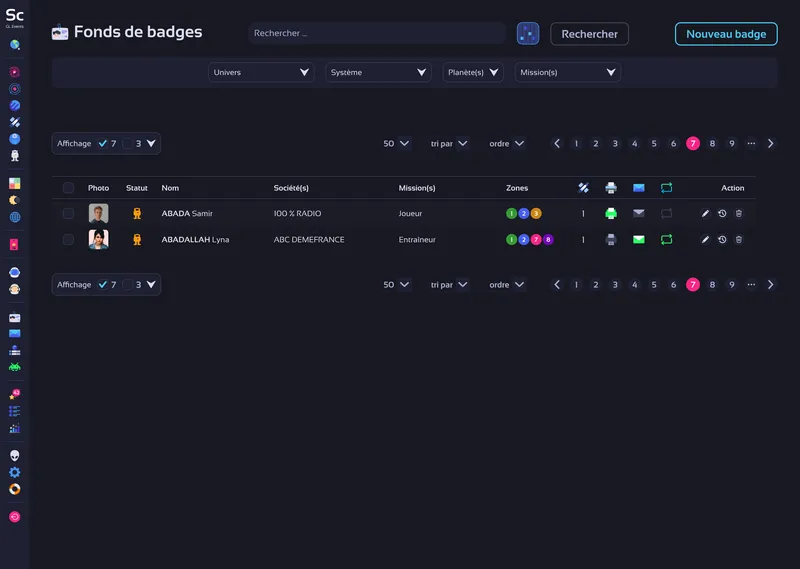Go to page 3 in the bottom pagination

[x=615, y=285]
